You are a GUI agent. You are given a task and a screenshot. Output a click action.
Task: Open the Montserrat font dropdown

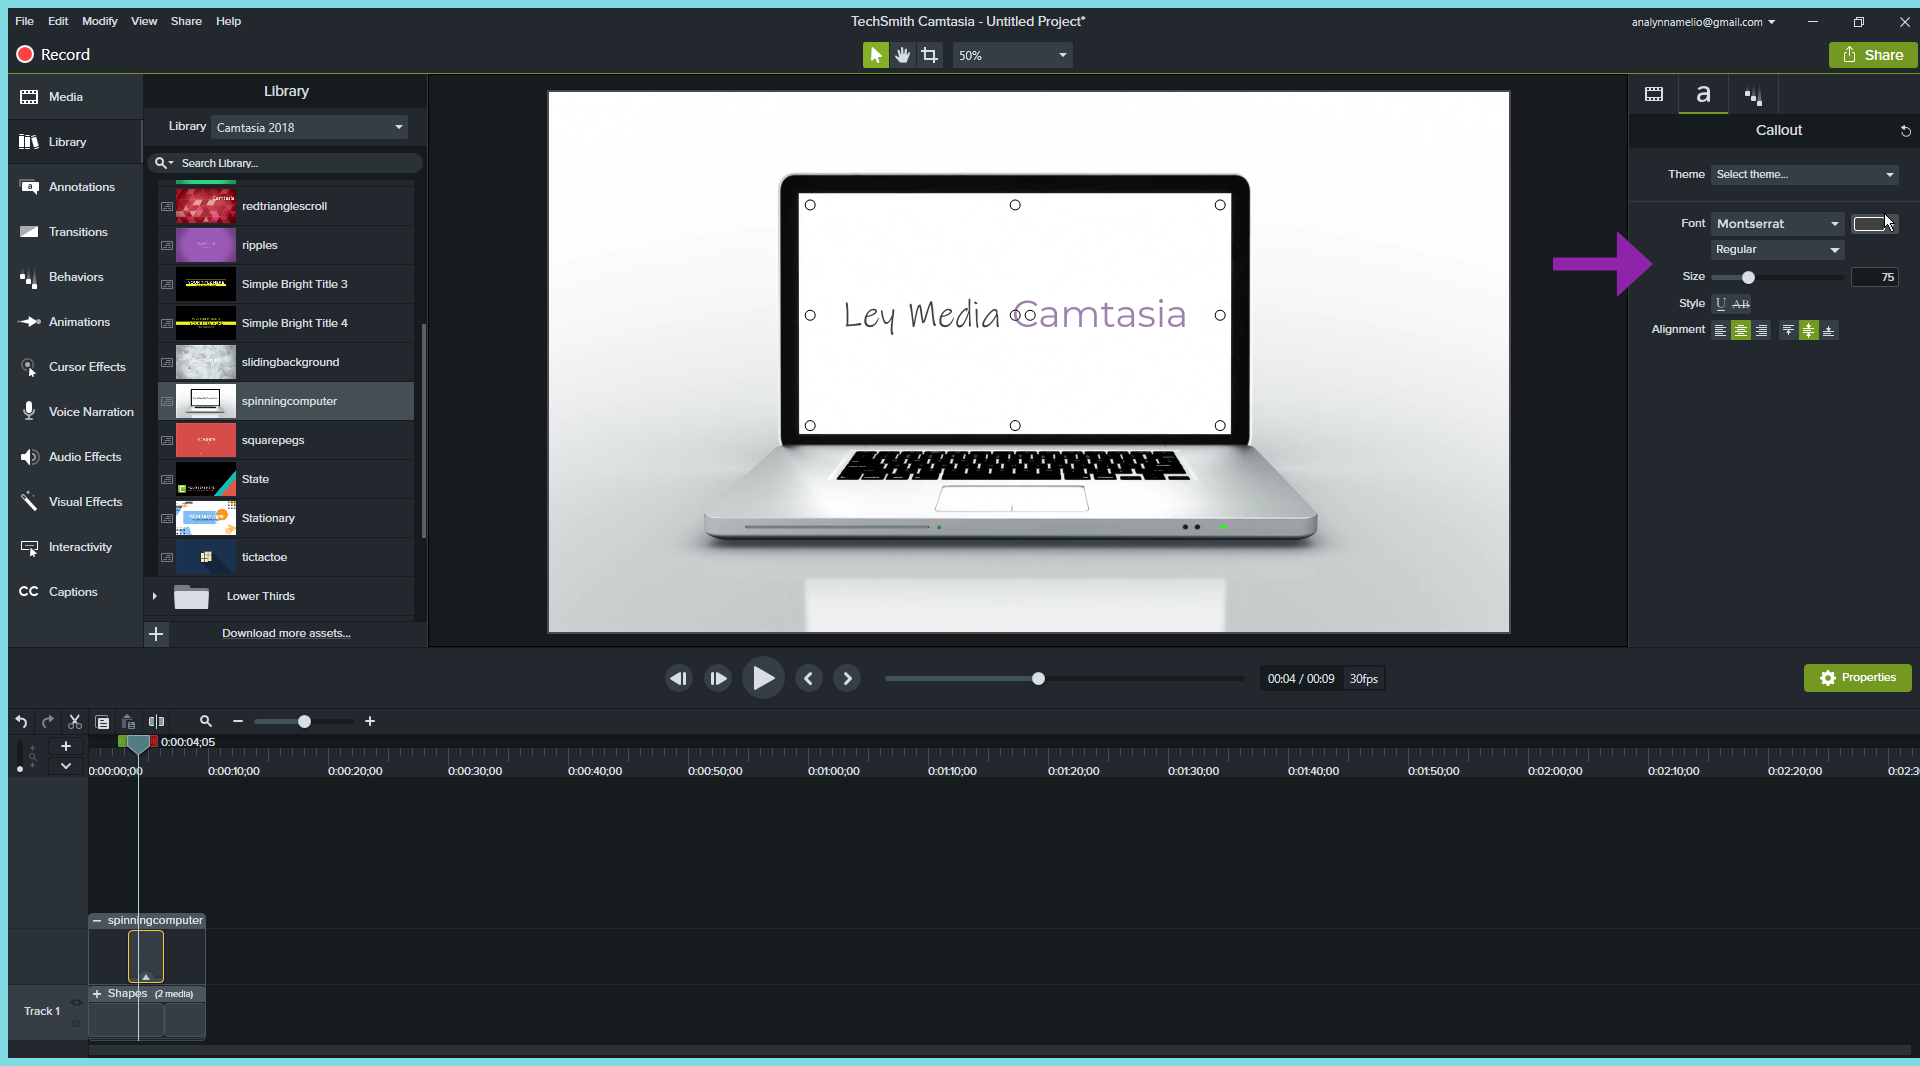pyautogui.click(x=1778, y=224)
